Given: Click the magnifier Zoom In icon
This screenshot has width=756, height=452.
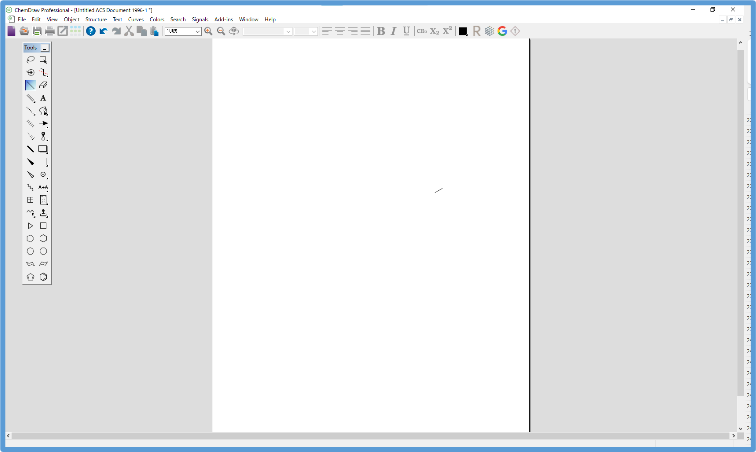Looking at the screenshot, I should pyautogui.click(x=208, y=31).
